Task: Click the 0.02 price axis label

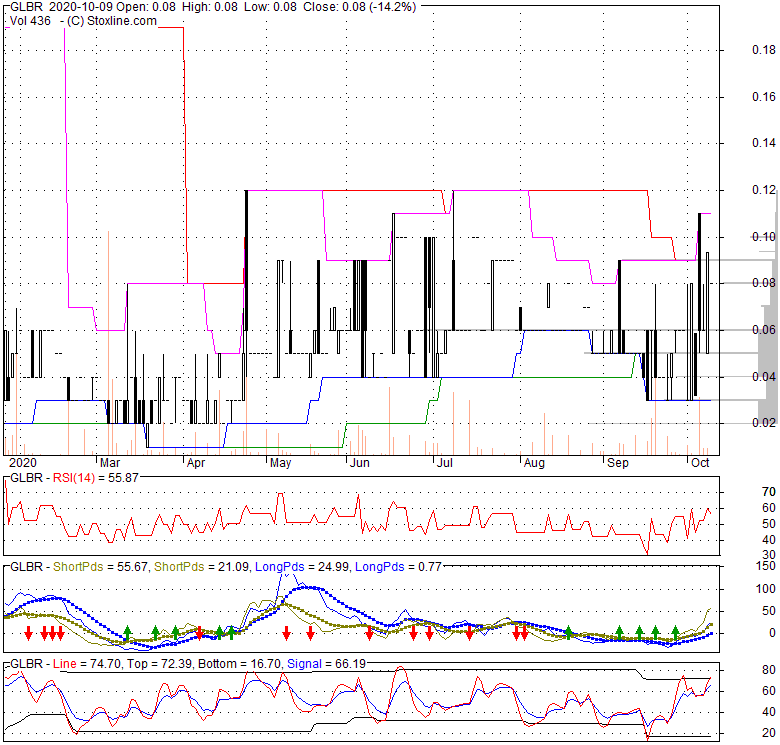Action: coord(764,423)
